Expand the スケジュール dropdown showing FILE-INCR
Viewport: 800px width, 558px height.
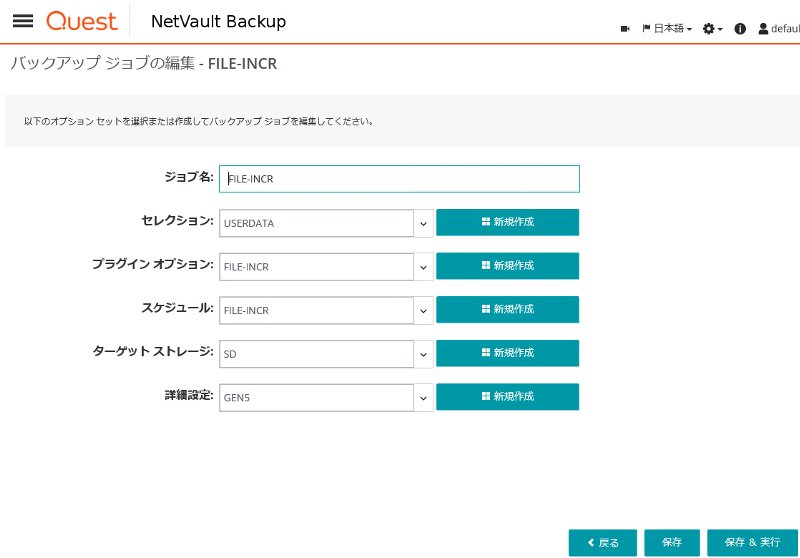(x=327, y=311)
